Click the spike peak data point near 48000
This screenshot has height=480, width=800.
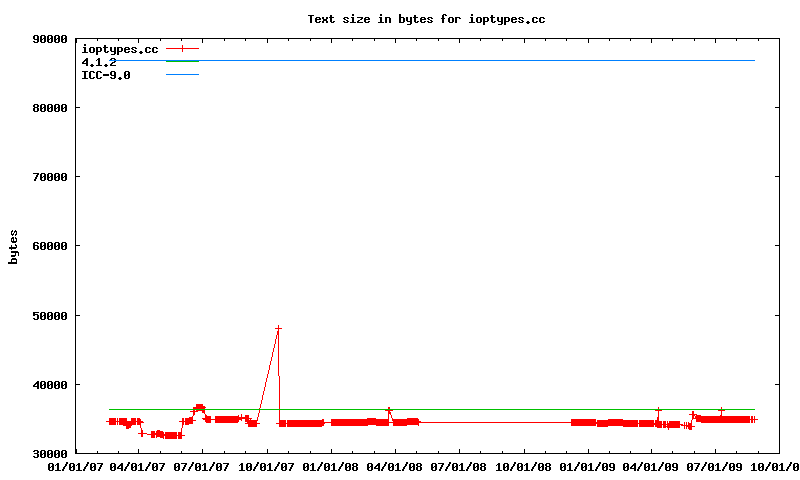coord(278,328)
